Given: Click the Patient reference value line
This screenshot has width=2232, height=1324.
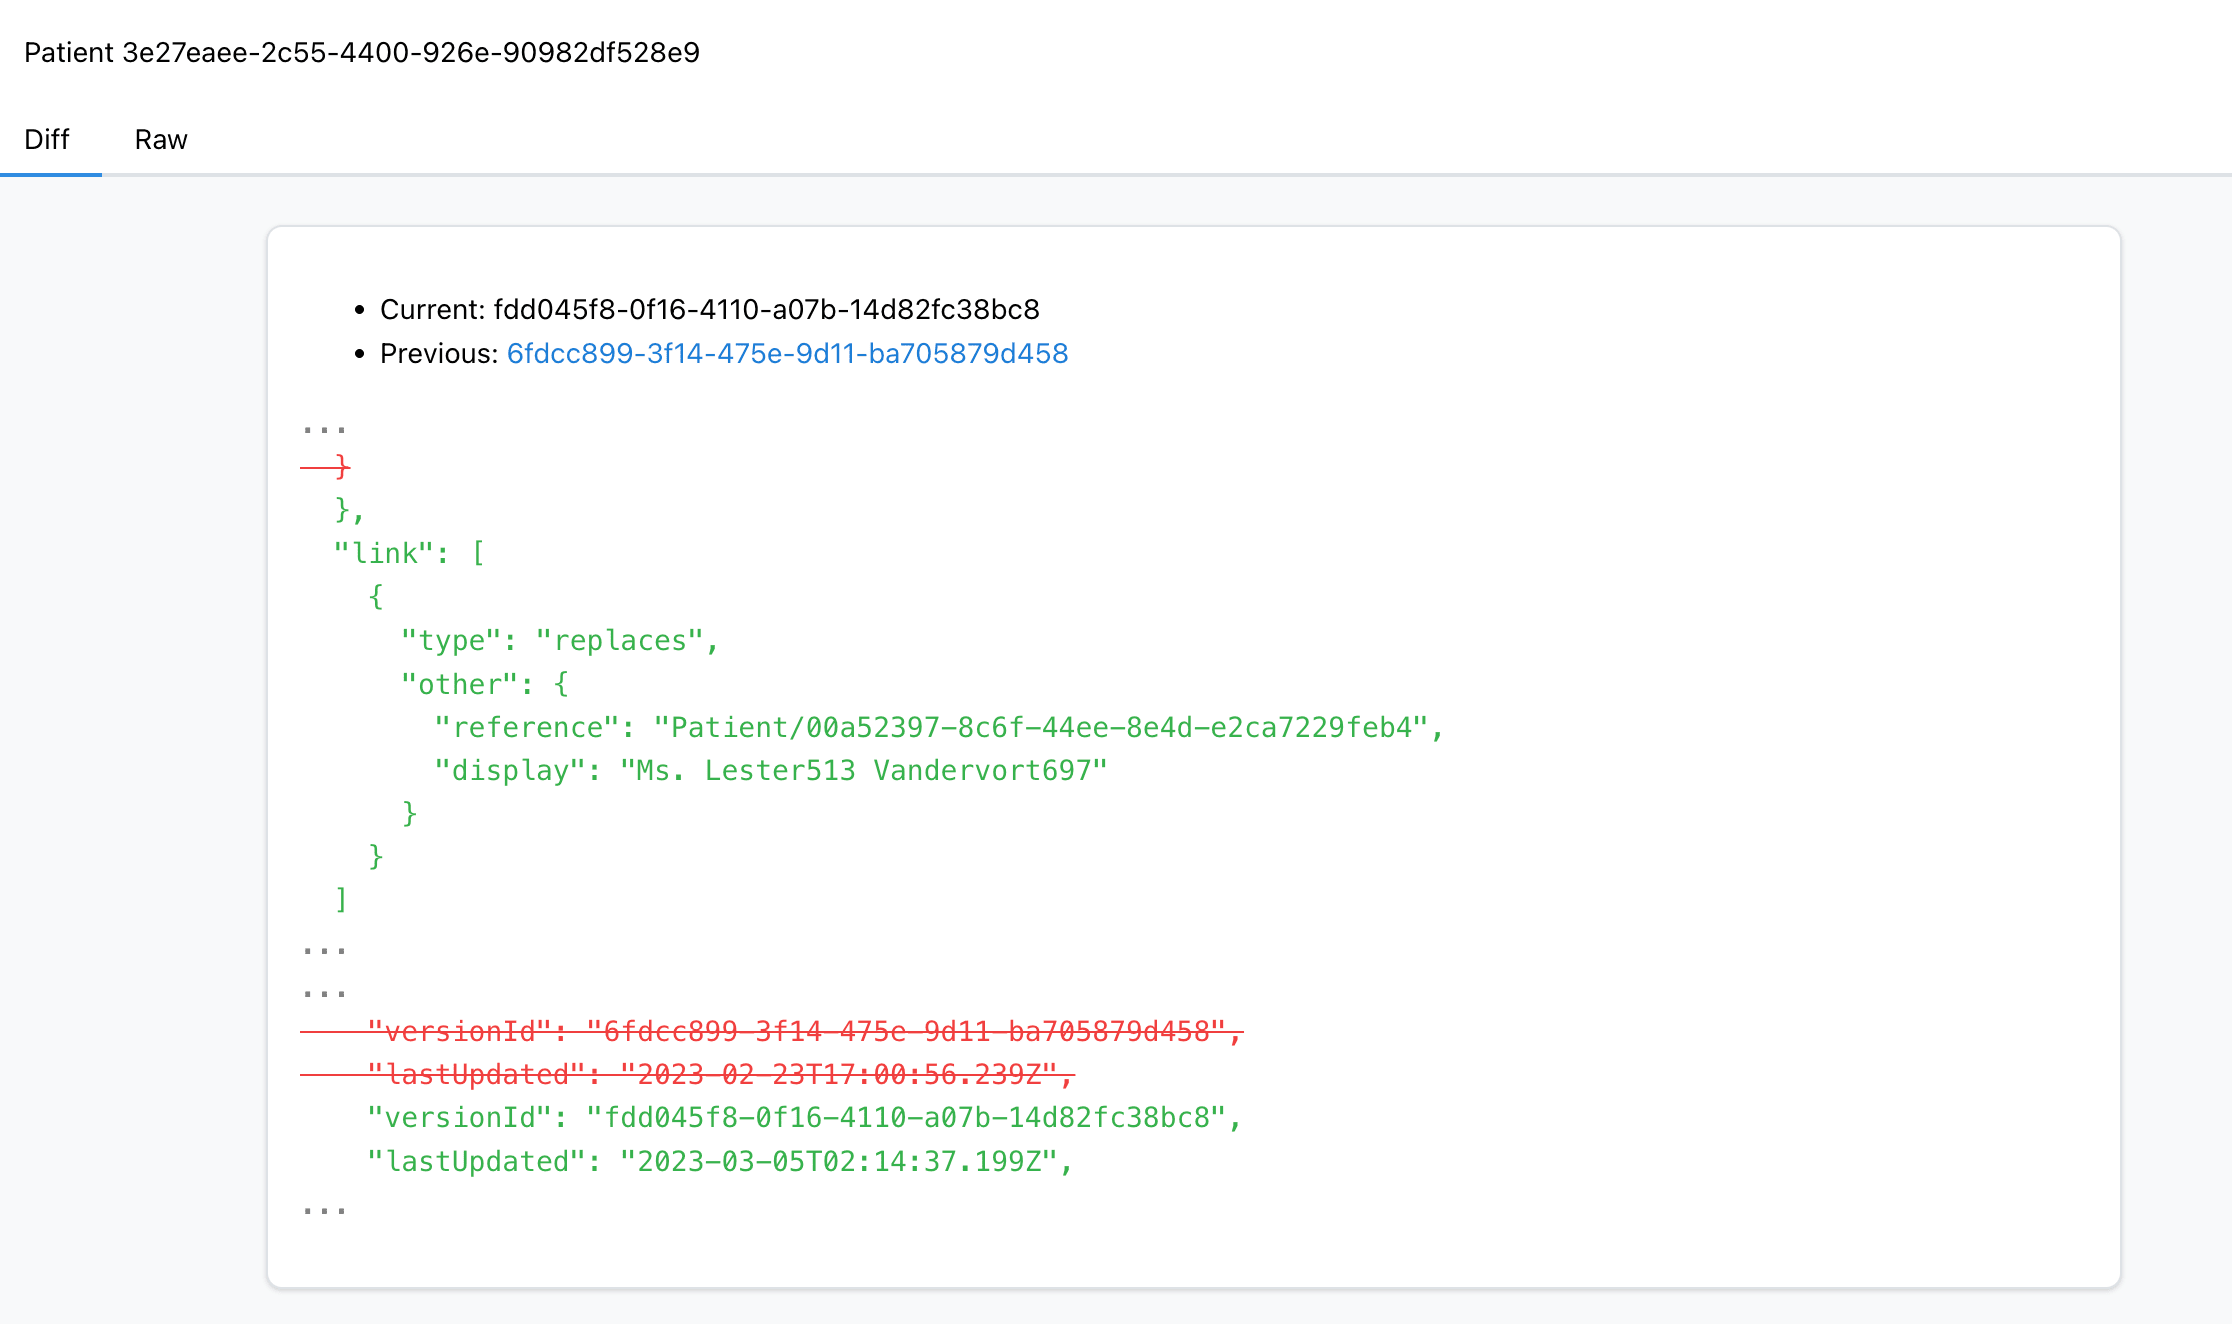Looking at the screenshot, I should pyautogui.click(x=938, y=727).
